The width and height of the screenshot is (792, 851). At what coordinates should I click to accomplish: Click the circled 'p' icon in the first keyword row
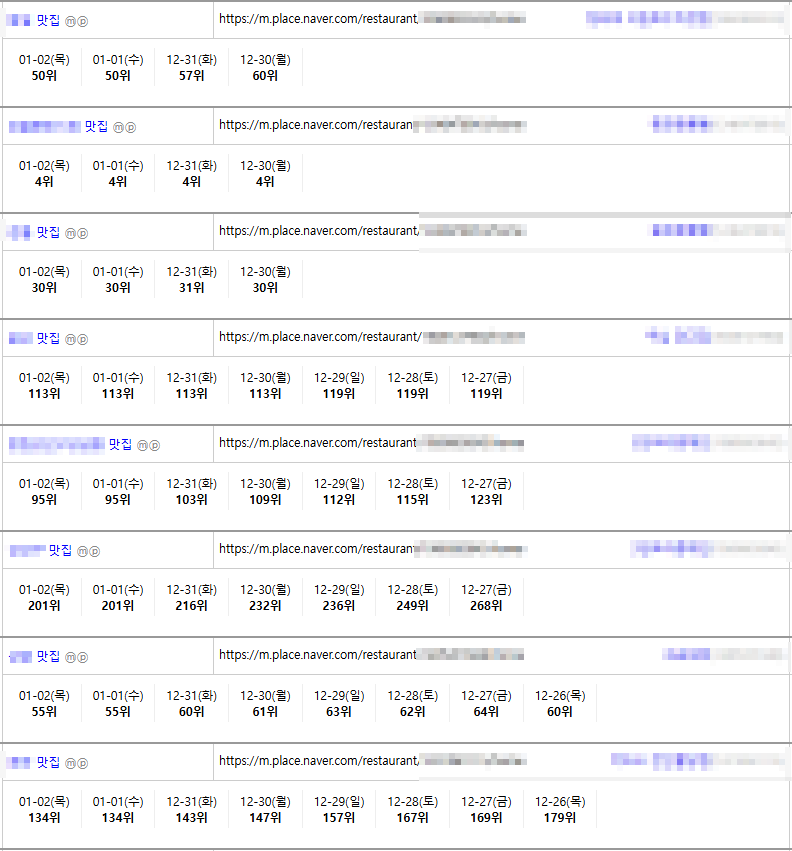83,21
